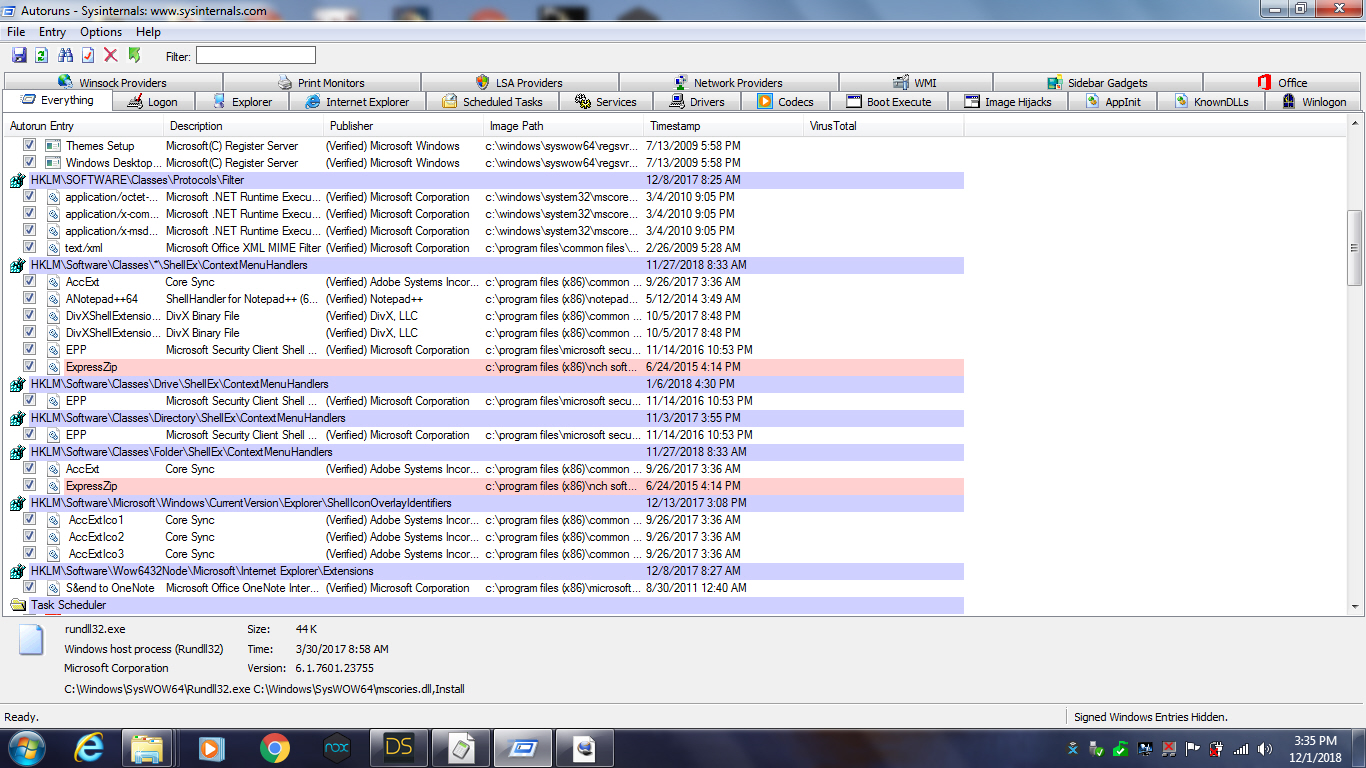Click into the Filter input field
1366x768 pixels.
point(255,55)
